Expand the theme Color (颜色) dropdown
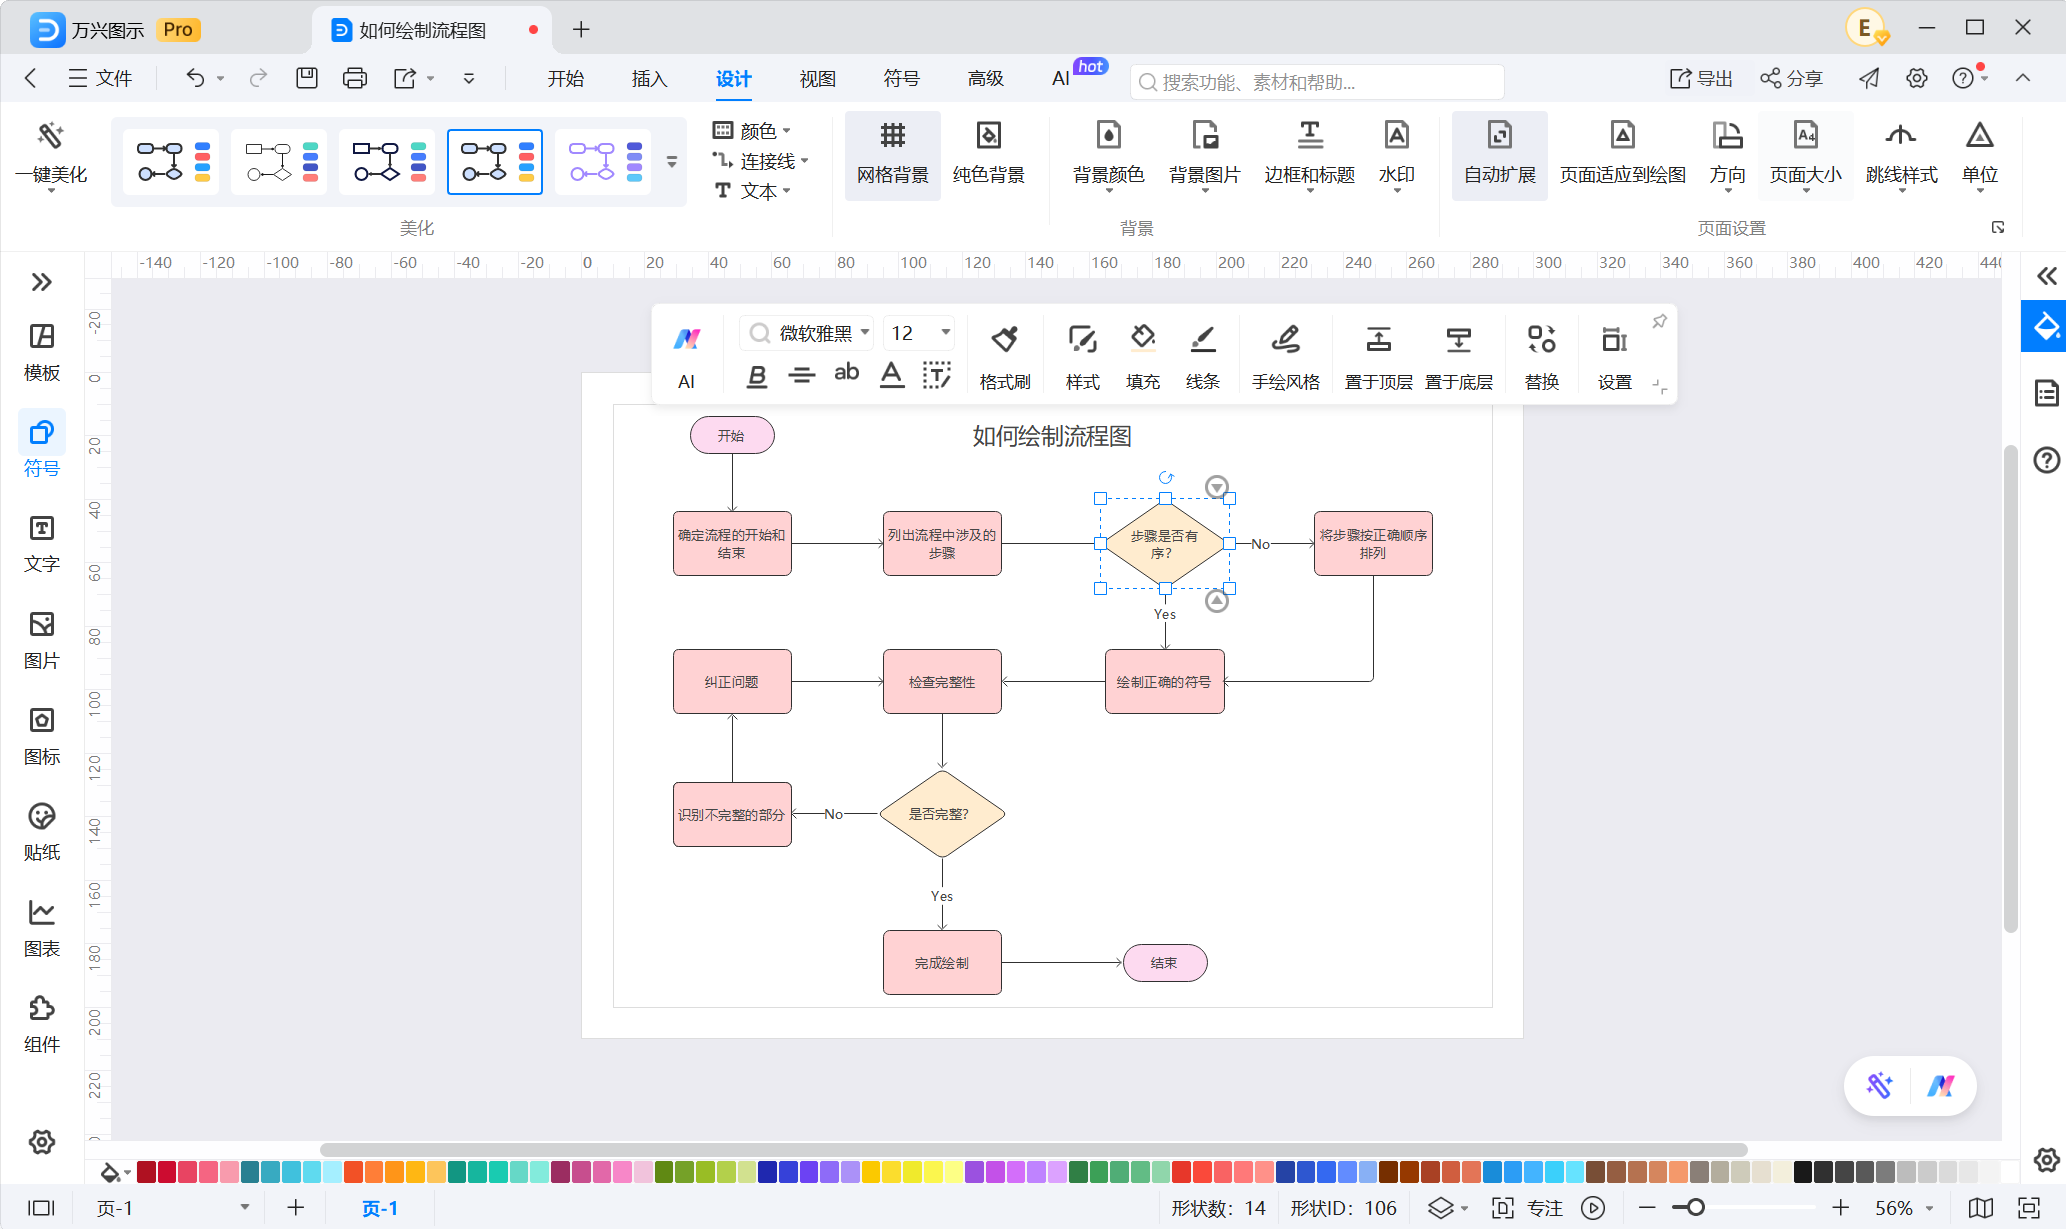The image size is (2066, 1229). click(752, 131)
